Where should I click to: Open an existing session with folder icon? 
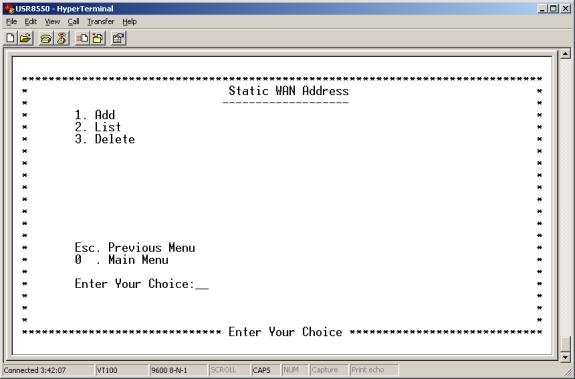pyautogui.click(x=25, y=38)
